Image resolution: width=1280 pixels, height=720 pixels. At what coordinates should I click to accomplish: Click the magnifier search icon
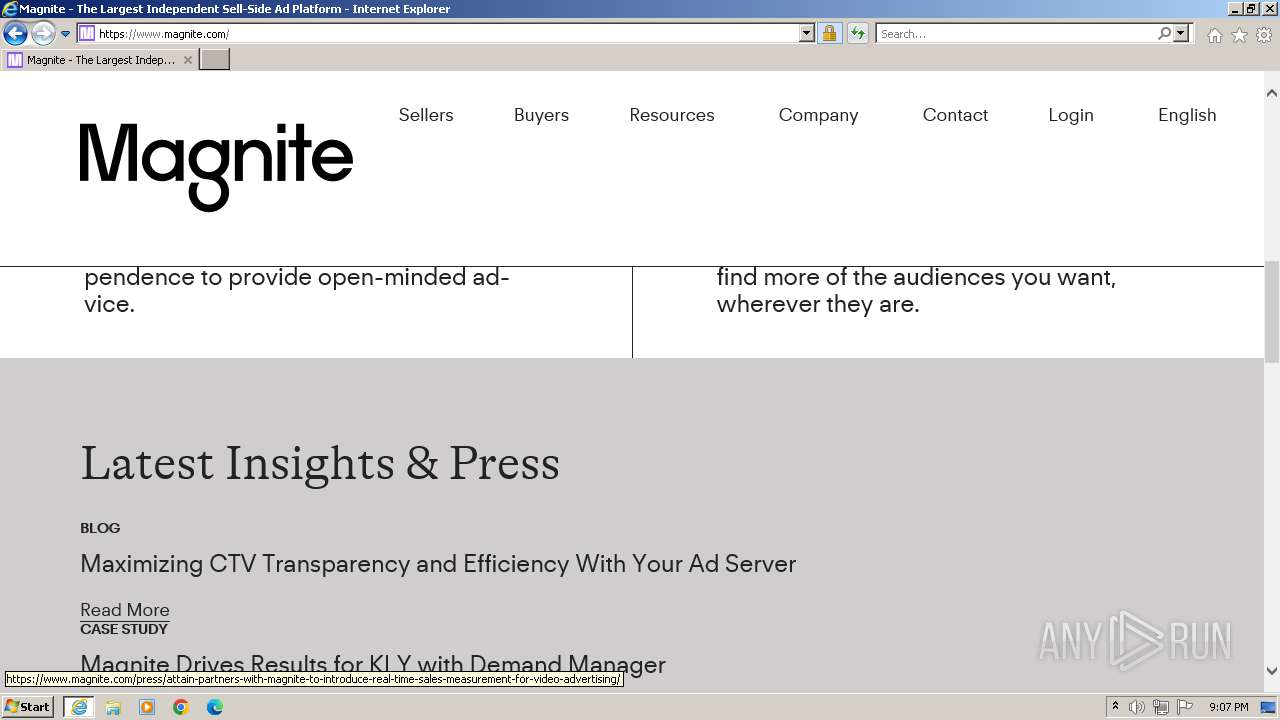coord(1164,34)
